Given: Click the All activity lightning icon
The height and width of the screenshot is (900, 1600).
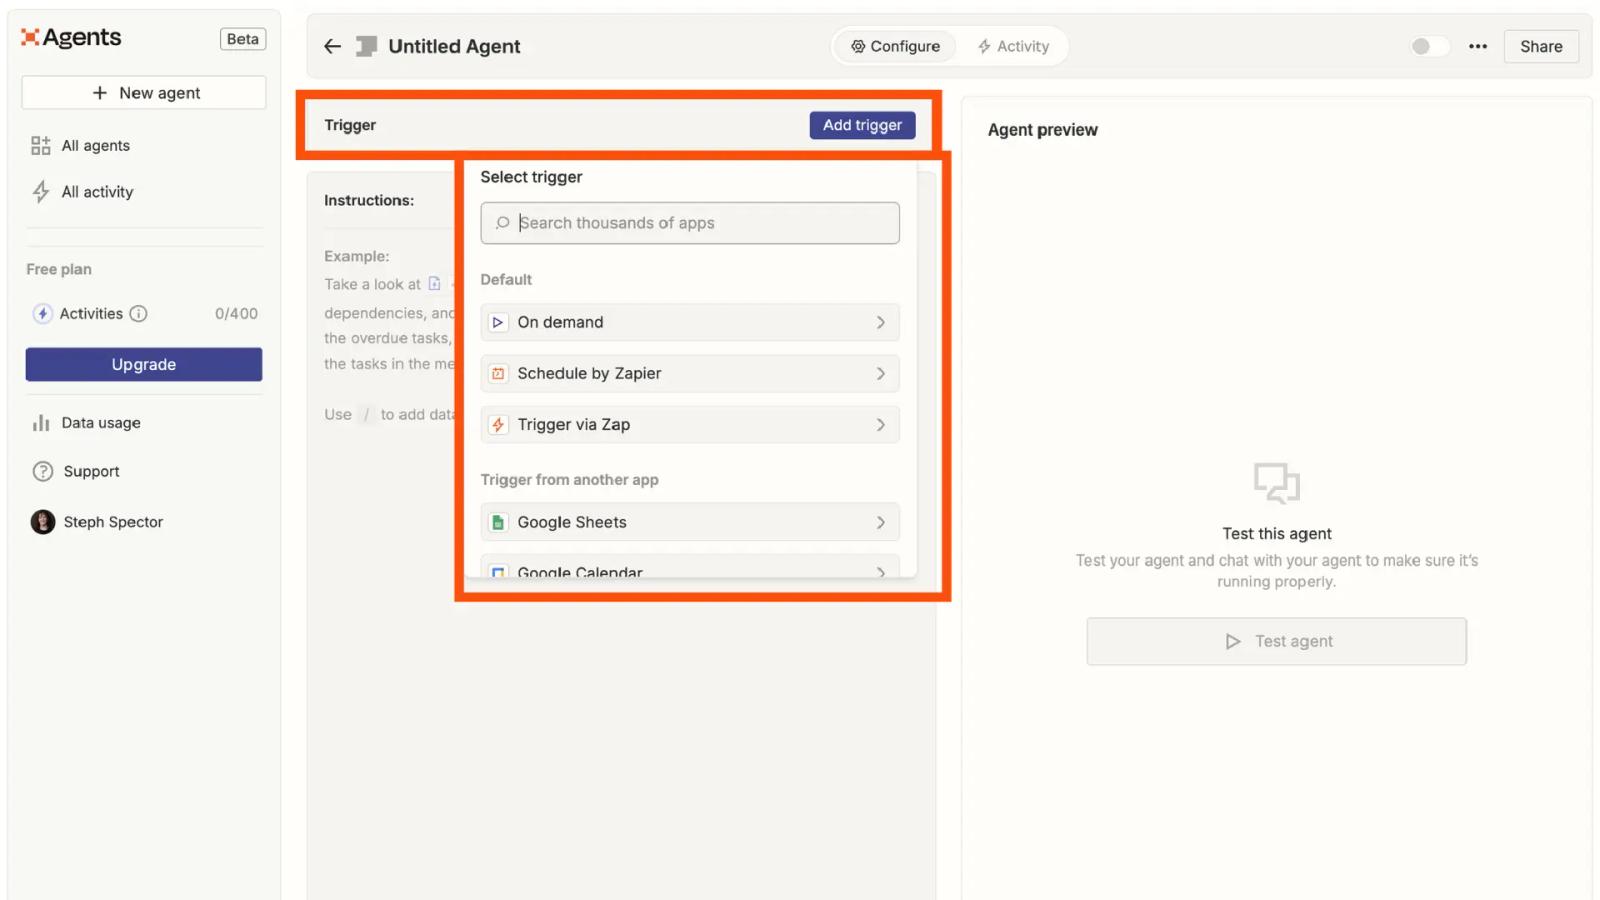Looking at the screenshot, I should point(41,192).
